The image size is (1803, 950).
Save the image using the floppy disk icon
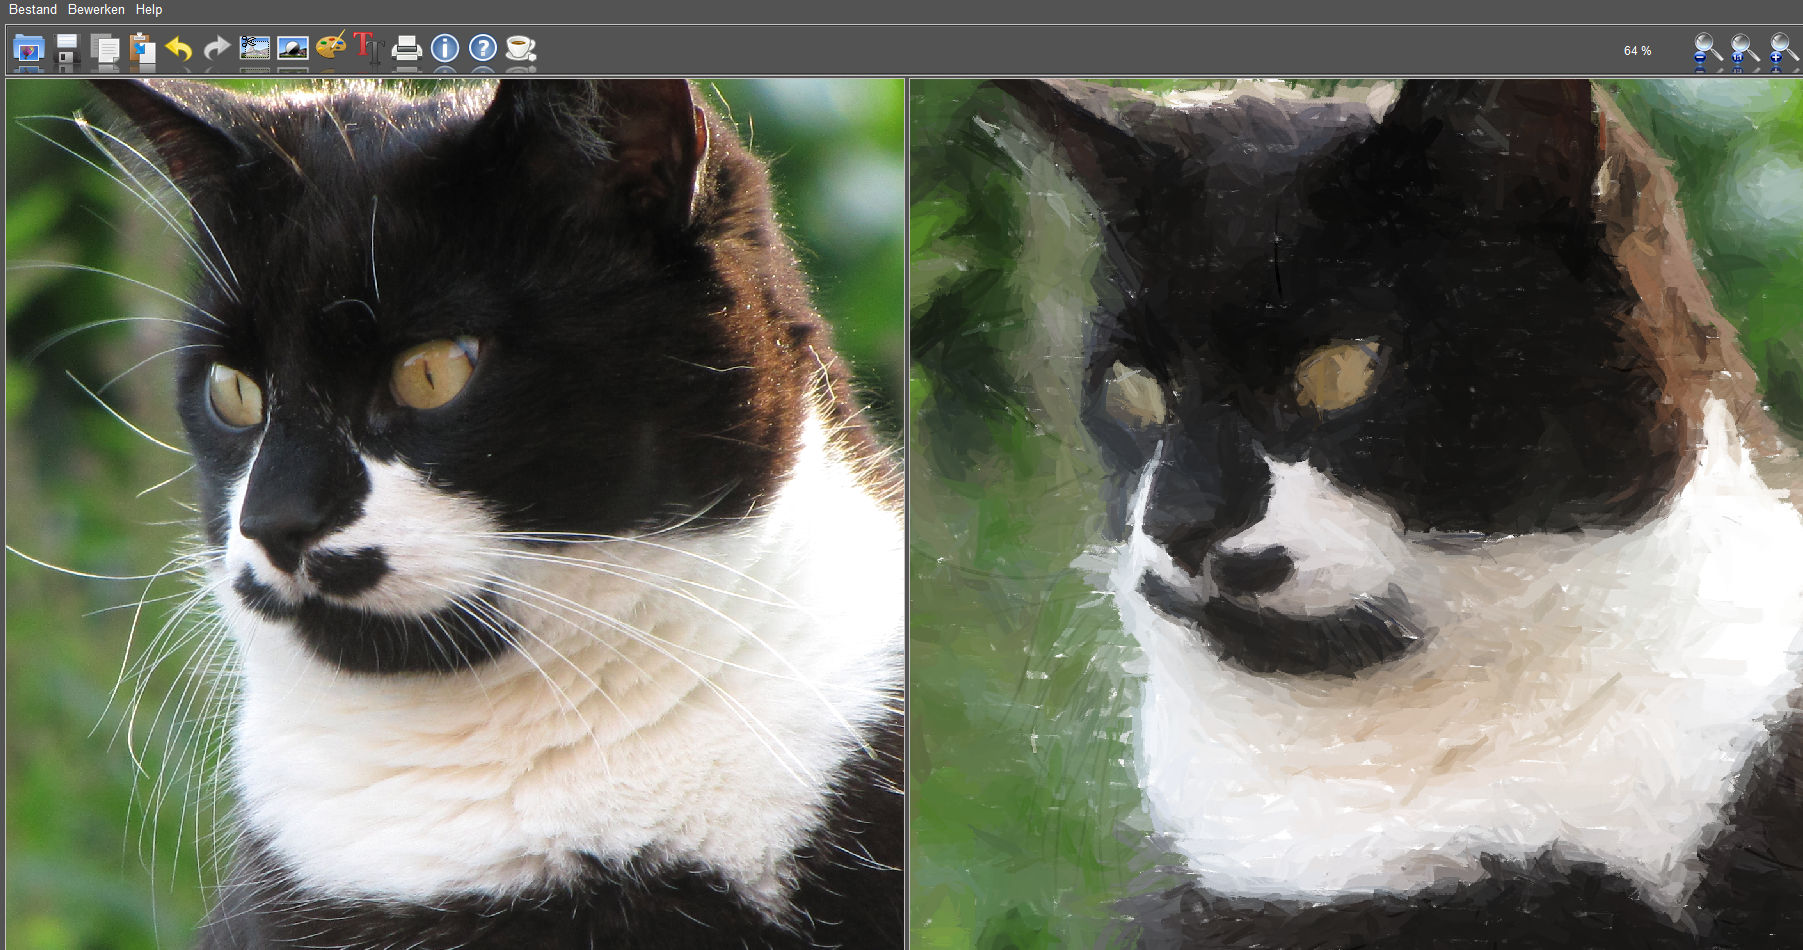click(67, 50)
